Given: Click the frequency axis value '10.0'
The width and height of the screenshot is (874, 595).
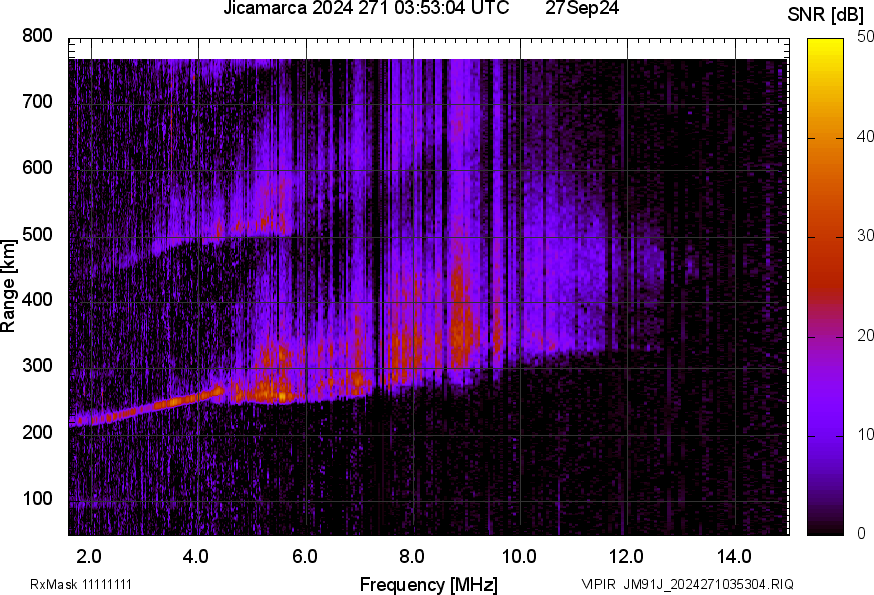Looking at the screenshot, I should coord(519,557).
